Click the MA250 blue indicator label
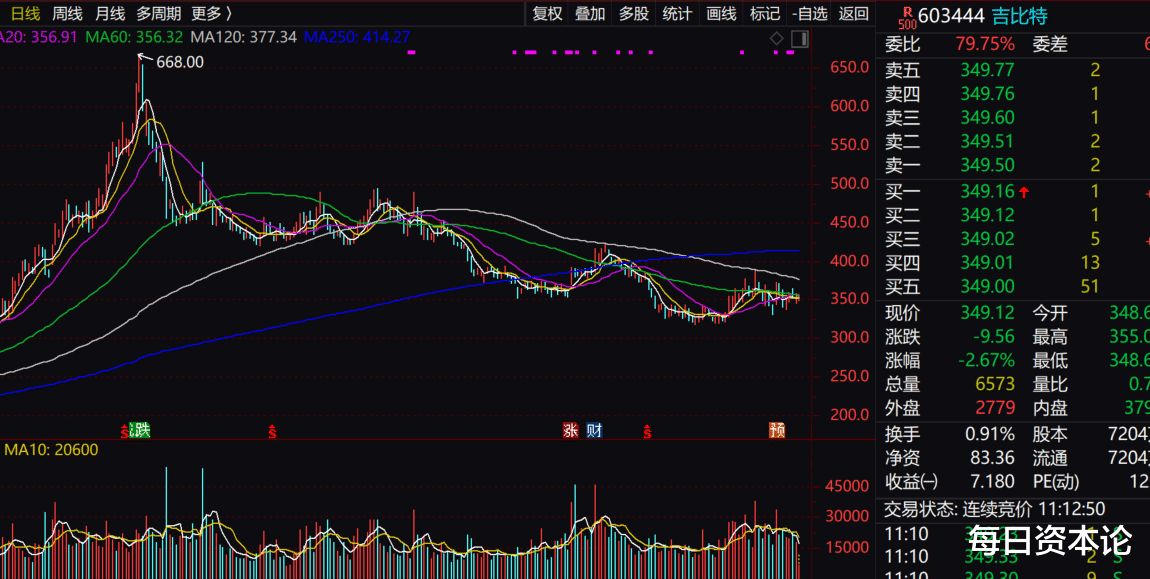 click(x=357, y=37)
